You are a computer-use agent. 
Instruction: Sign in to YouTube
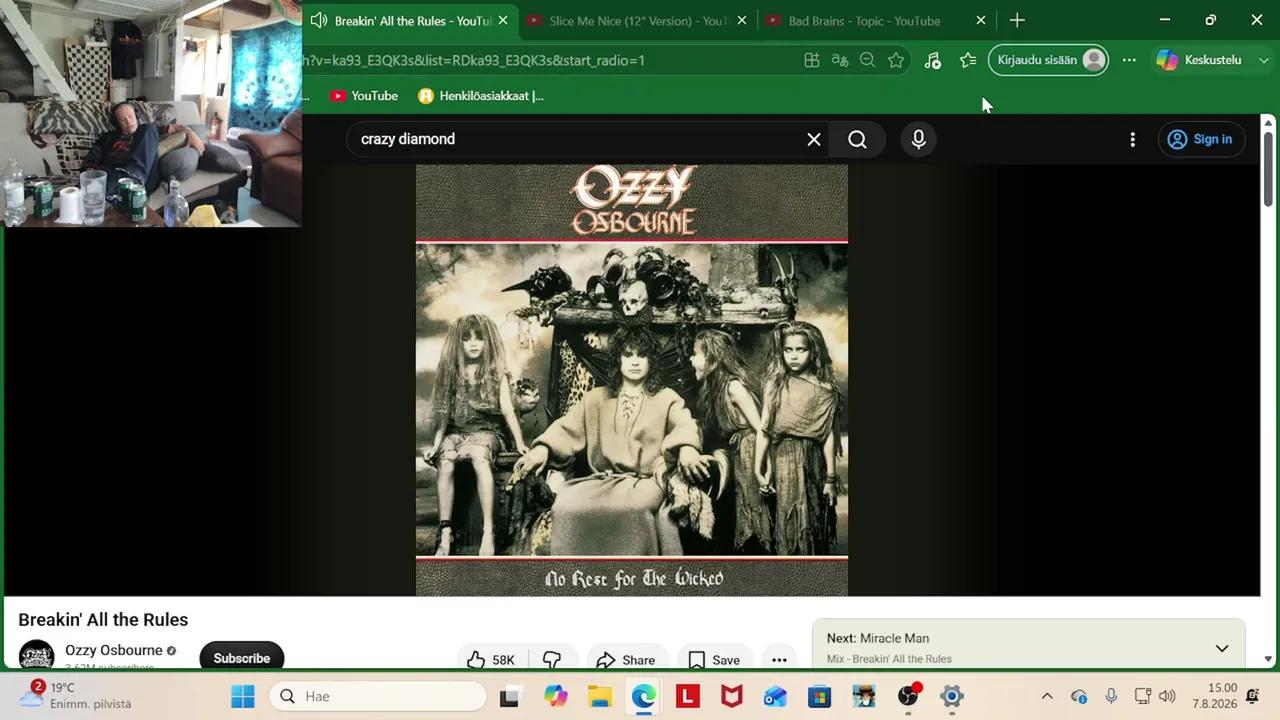coord(1200,139)
